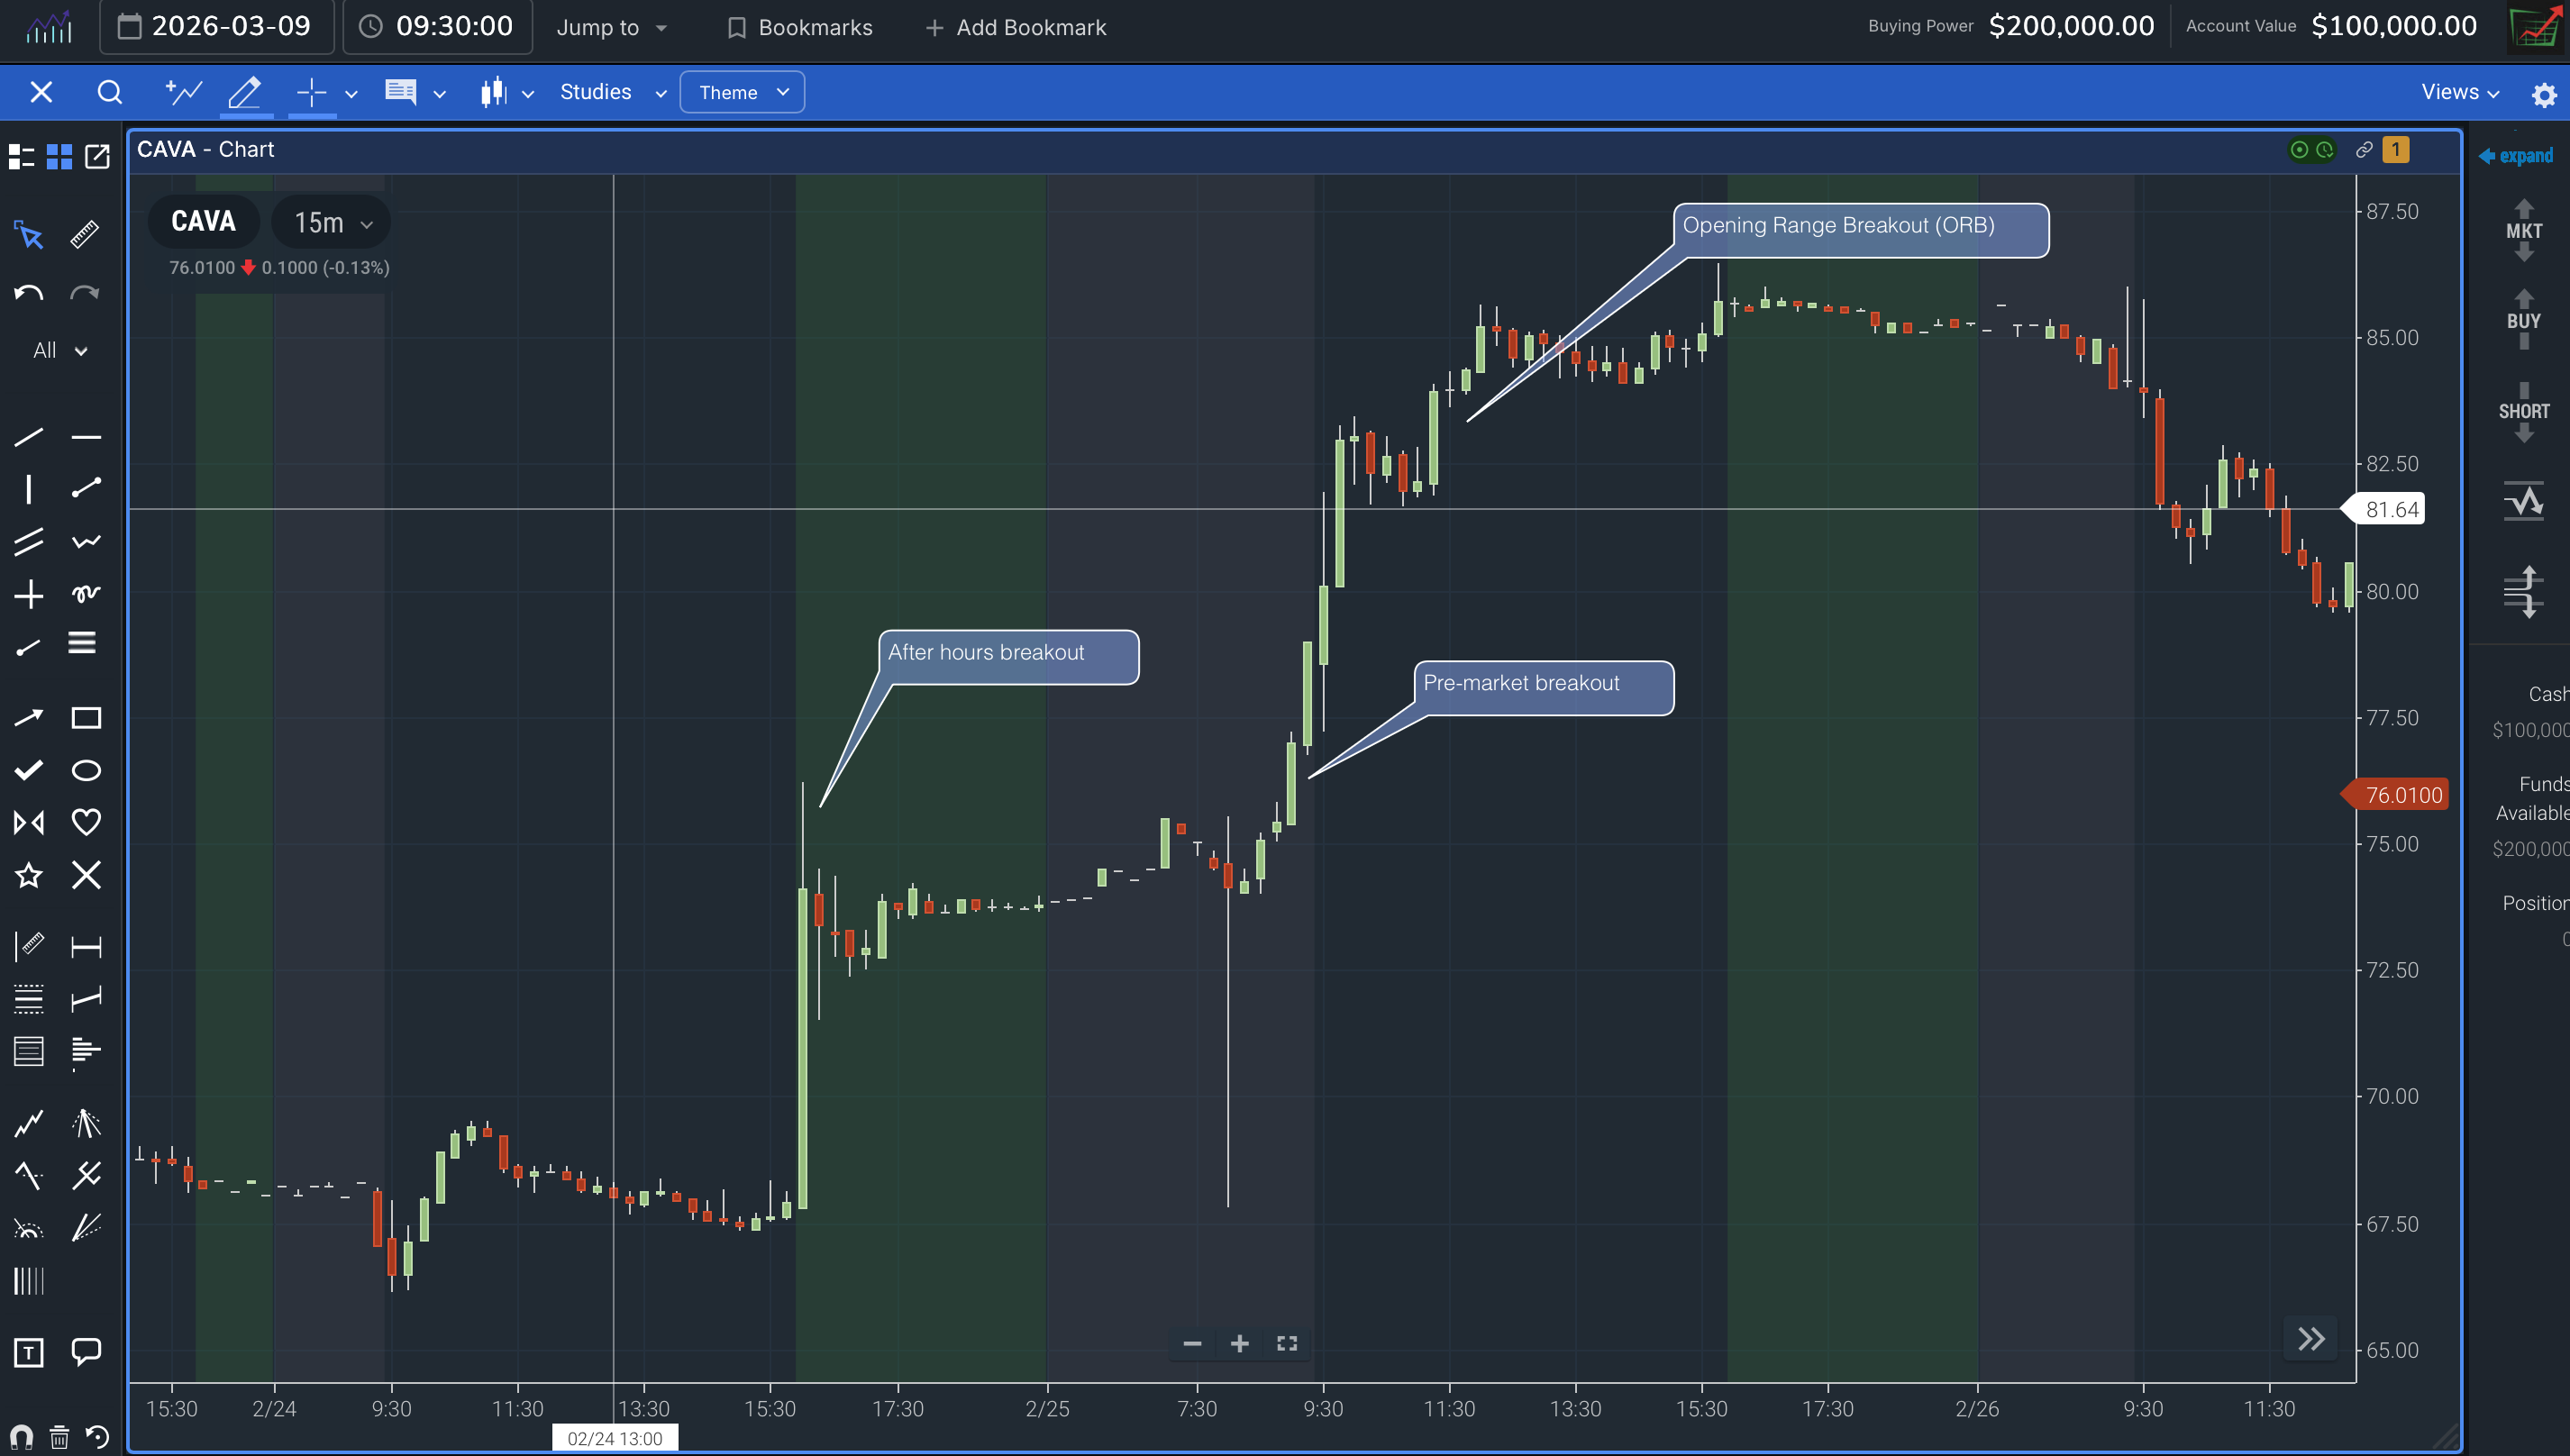Open the 15m timeframe dropdown

(x=330, y=222)
